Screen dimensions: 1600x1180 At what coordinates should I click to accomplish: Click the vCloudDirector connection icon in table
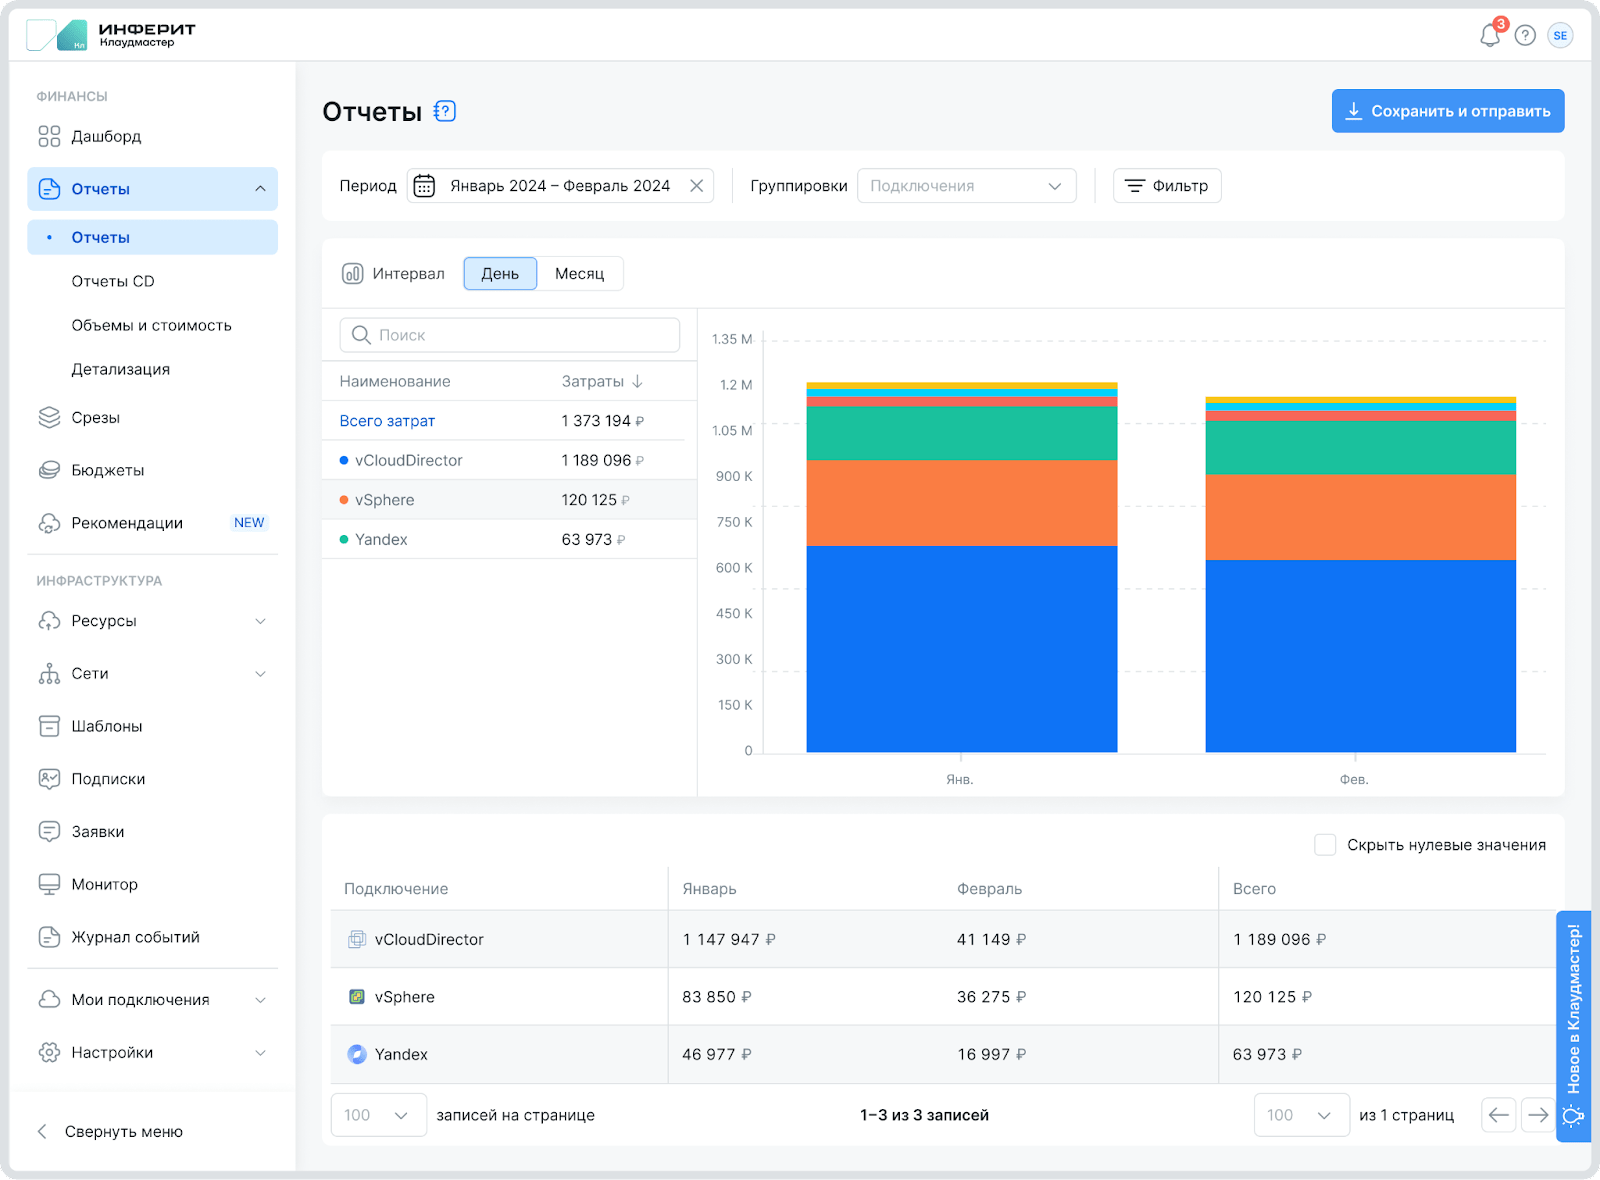(357, 939)
